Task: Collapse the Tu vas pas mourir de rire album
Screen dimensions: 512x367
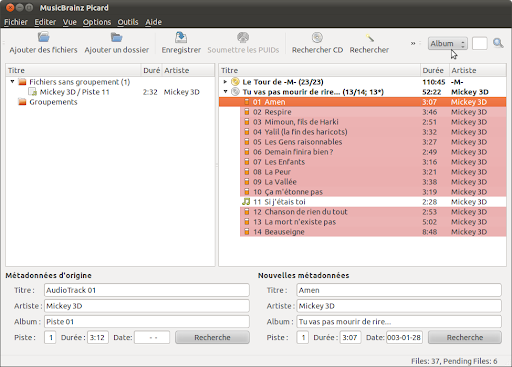Action: (x=225, y=91)
